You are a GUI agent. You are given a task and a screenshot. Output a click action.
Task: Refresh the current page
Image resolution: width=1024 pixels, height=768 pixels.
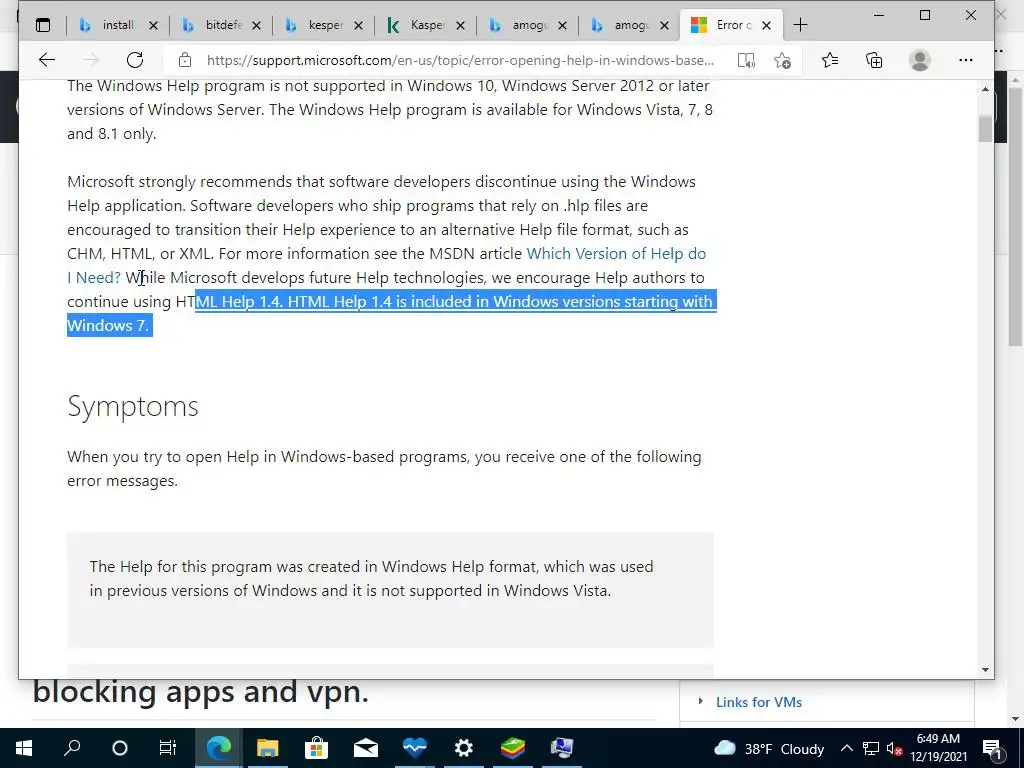(x=135, y=60)
